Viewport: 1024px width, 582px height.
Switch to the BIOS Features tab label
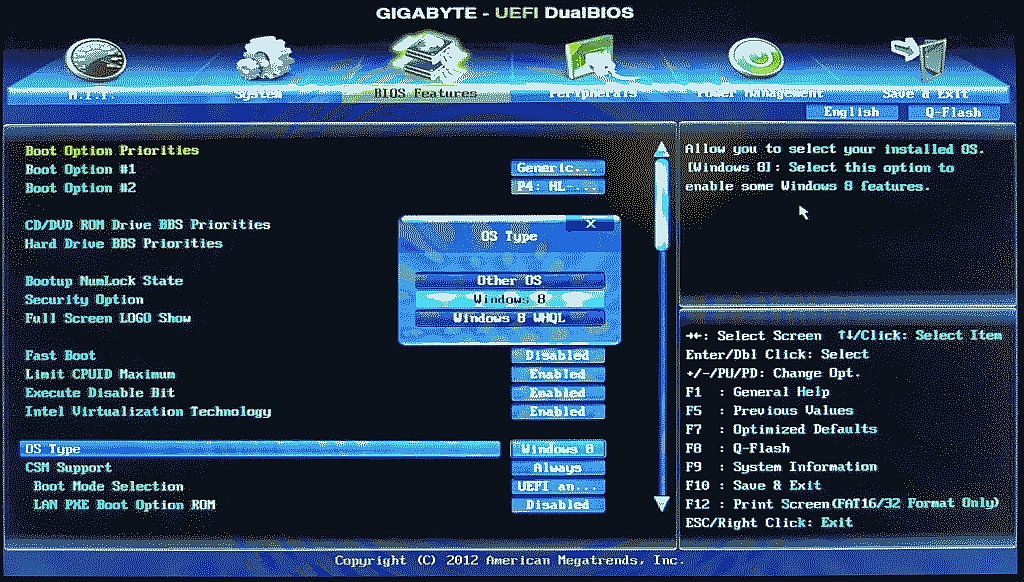click(426, 93)
